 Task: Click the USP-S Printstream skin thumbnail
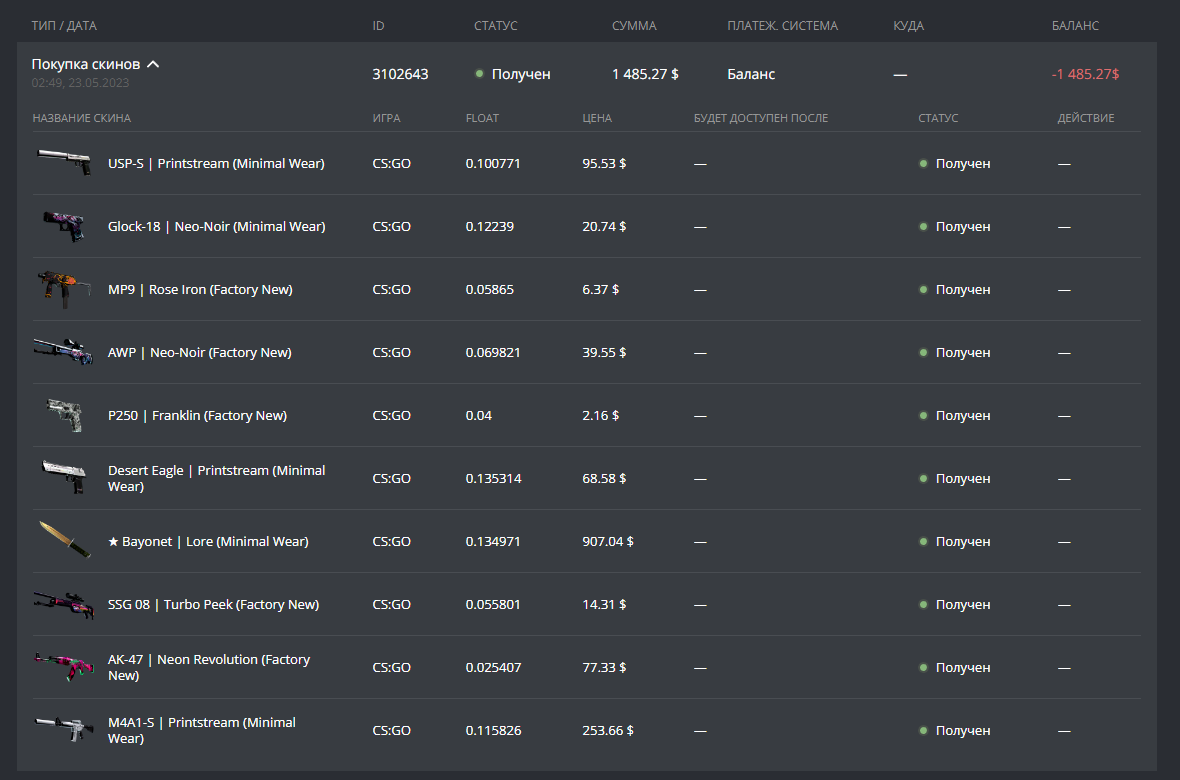click(x=64, y=163)
